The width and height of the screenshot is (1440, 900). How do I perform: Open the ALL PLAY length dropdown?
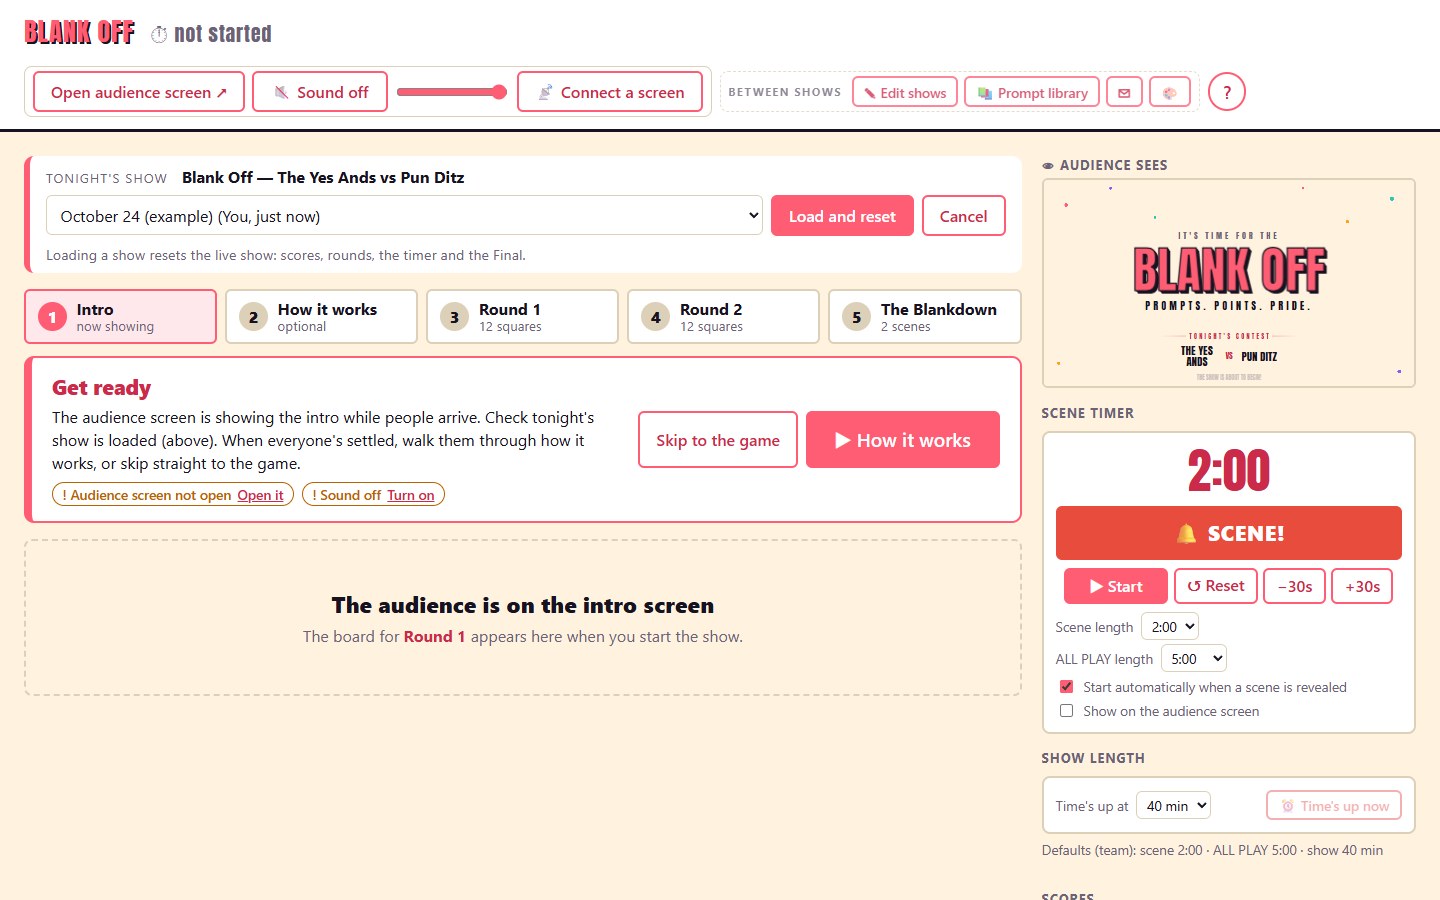tap(1193, 659)
